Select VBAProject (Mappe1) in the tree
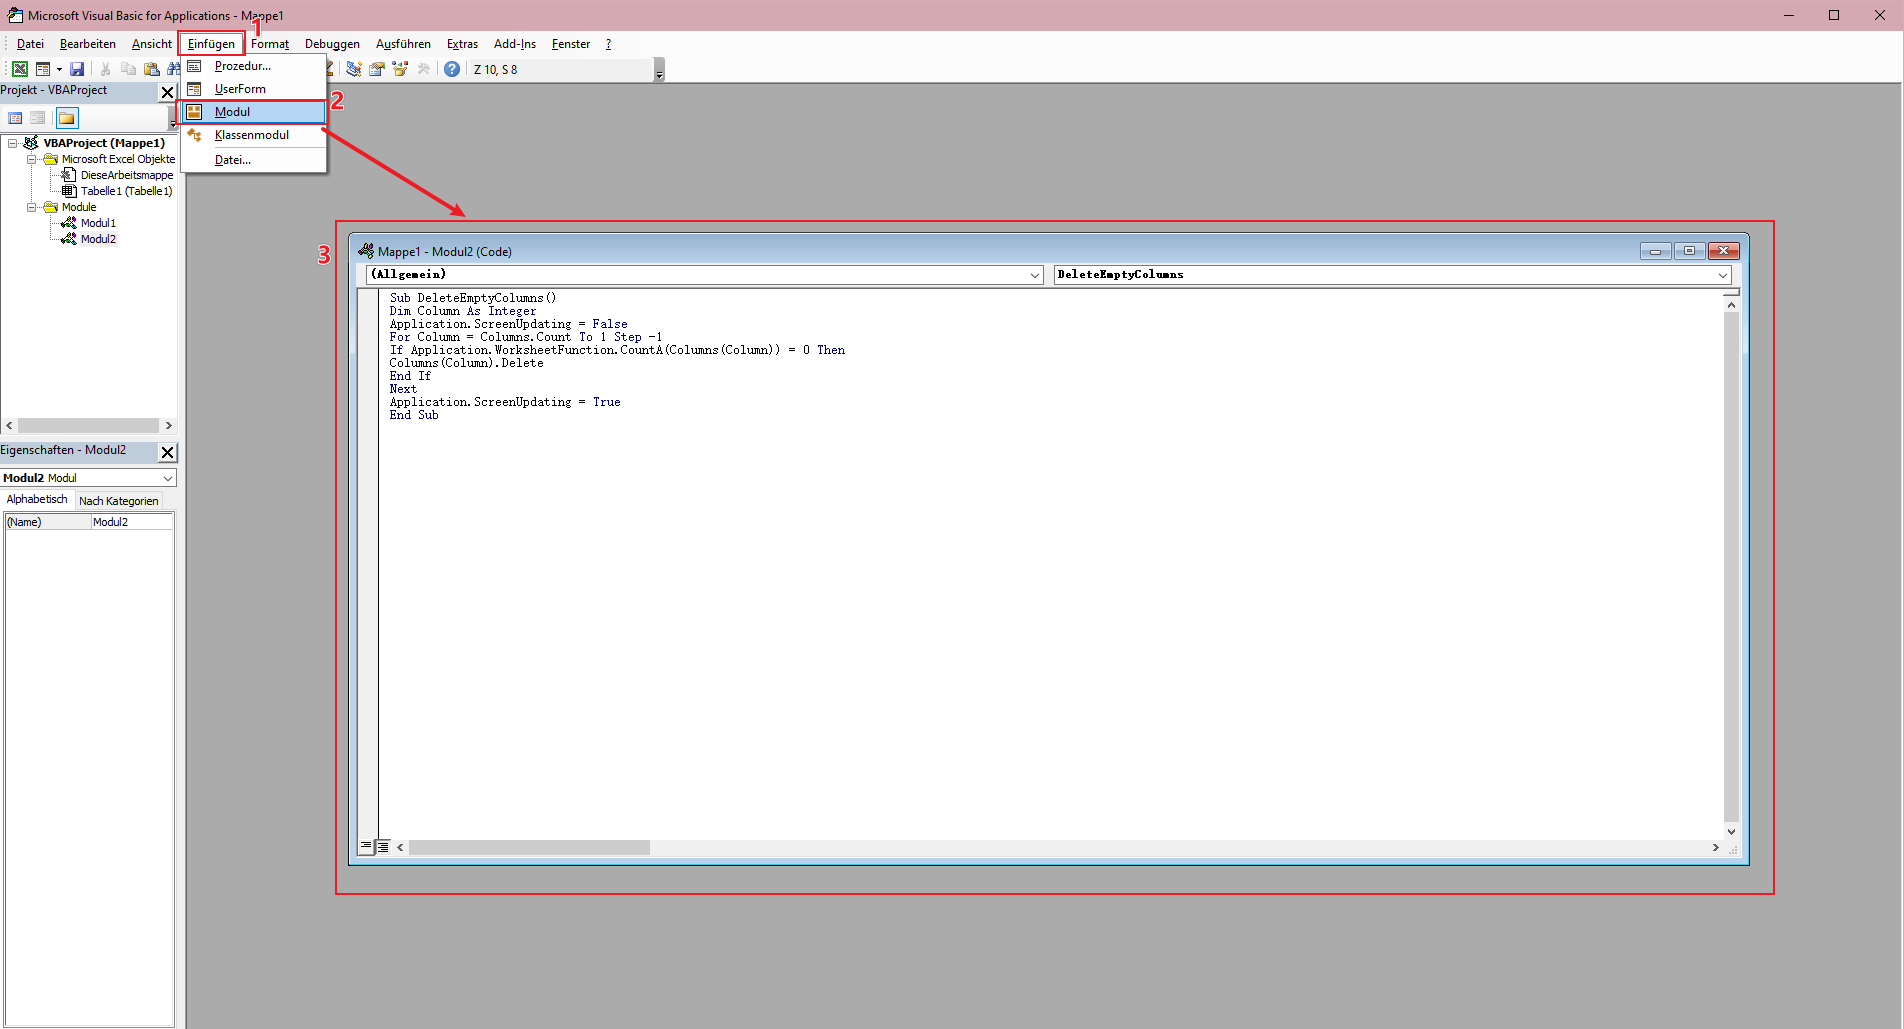 104,143
